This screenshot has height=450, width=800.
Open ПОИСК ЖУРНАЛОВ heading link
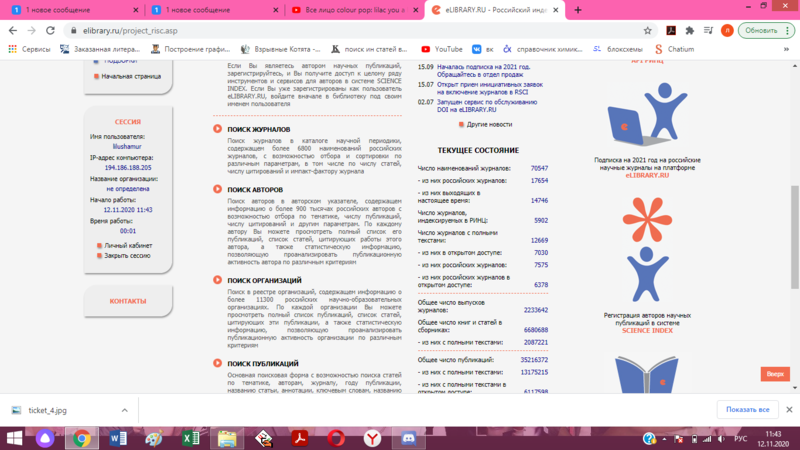(x=259, y=130)
